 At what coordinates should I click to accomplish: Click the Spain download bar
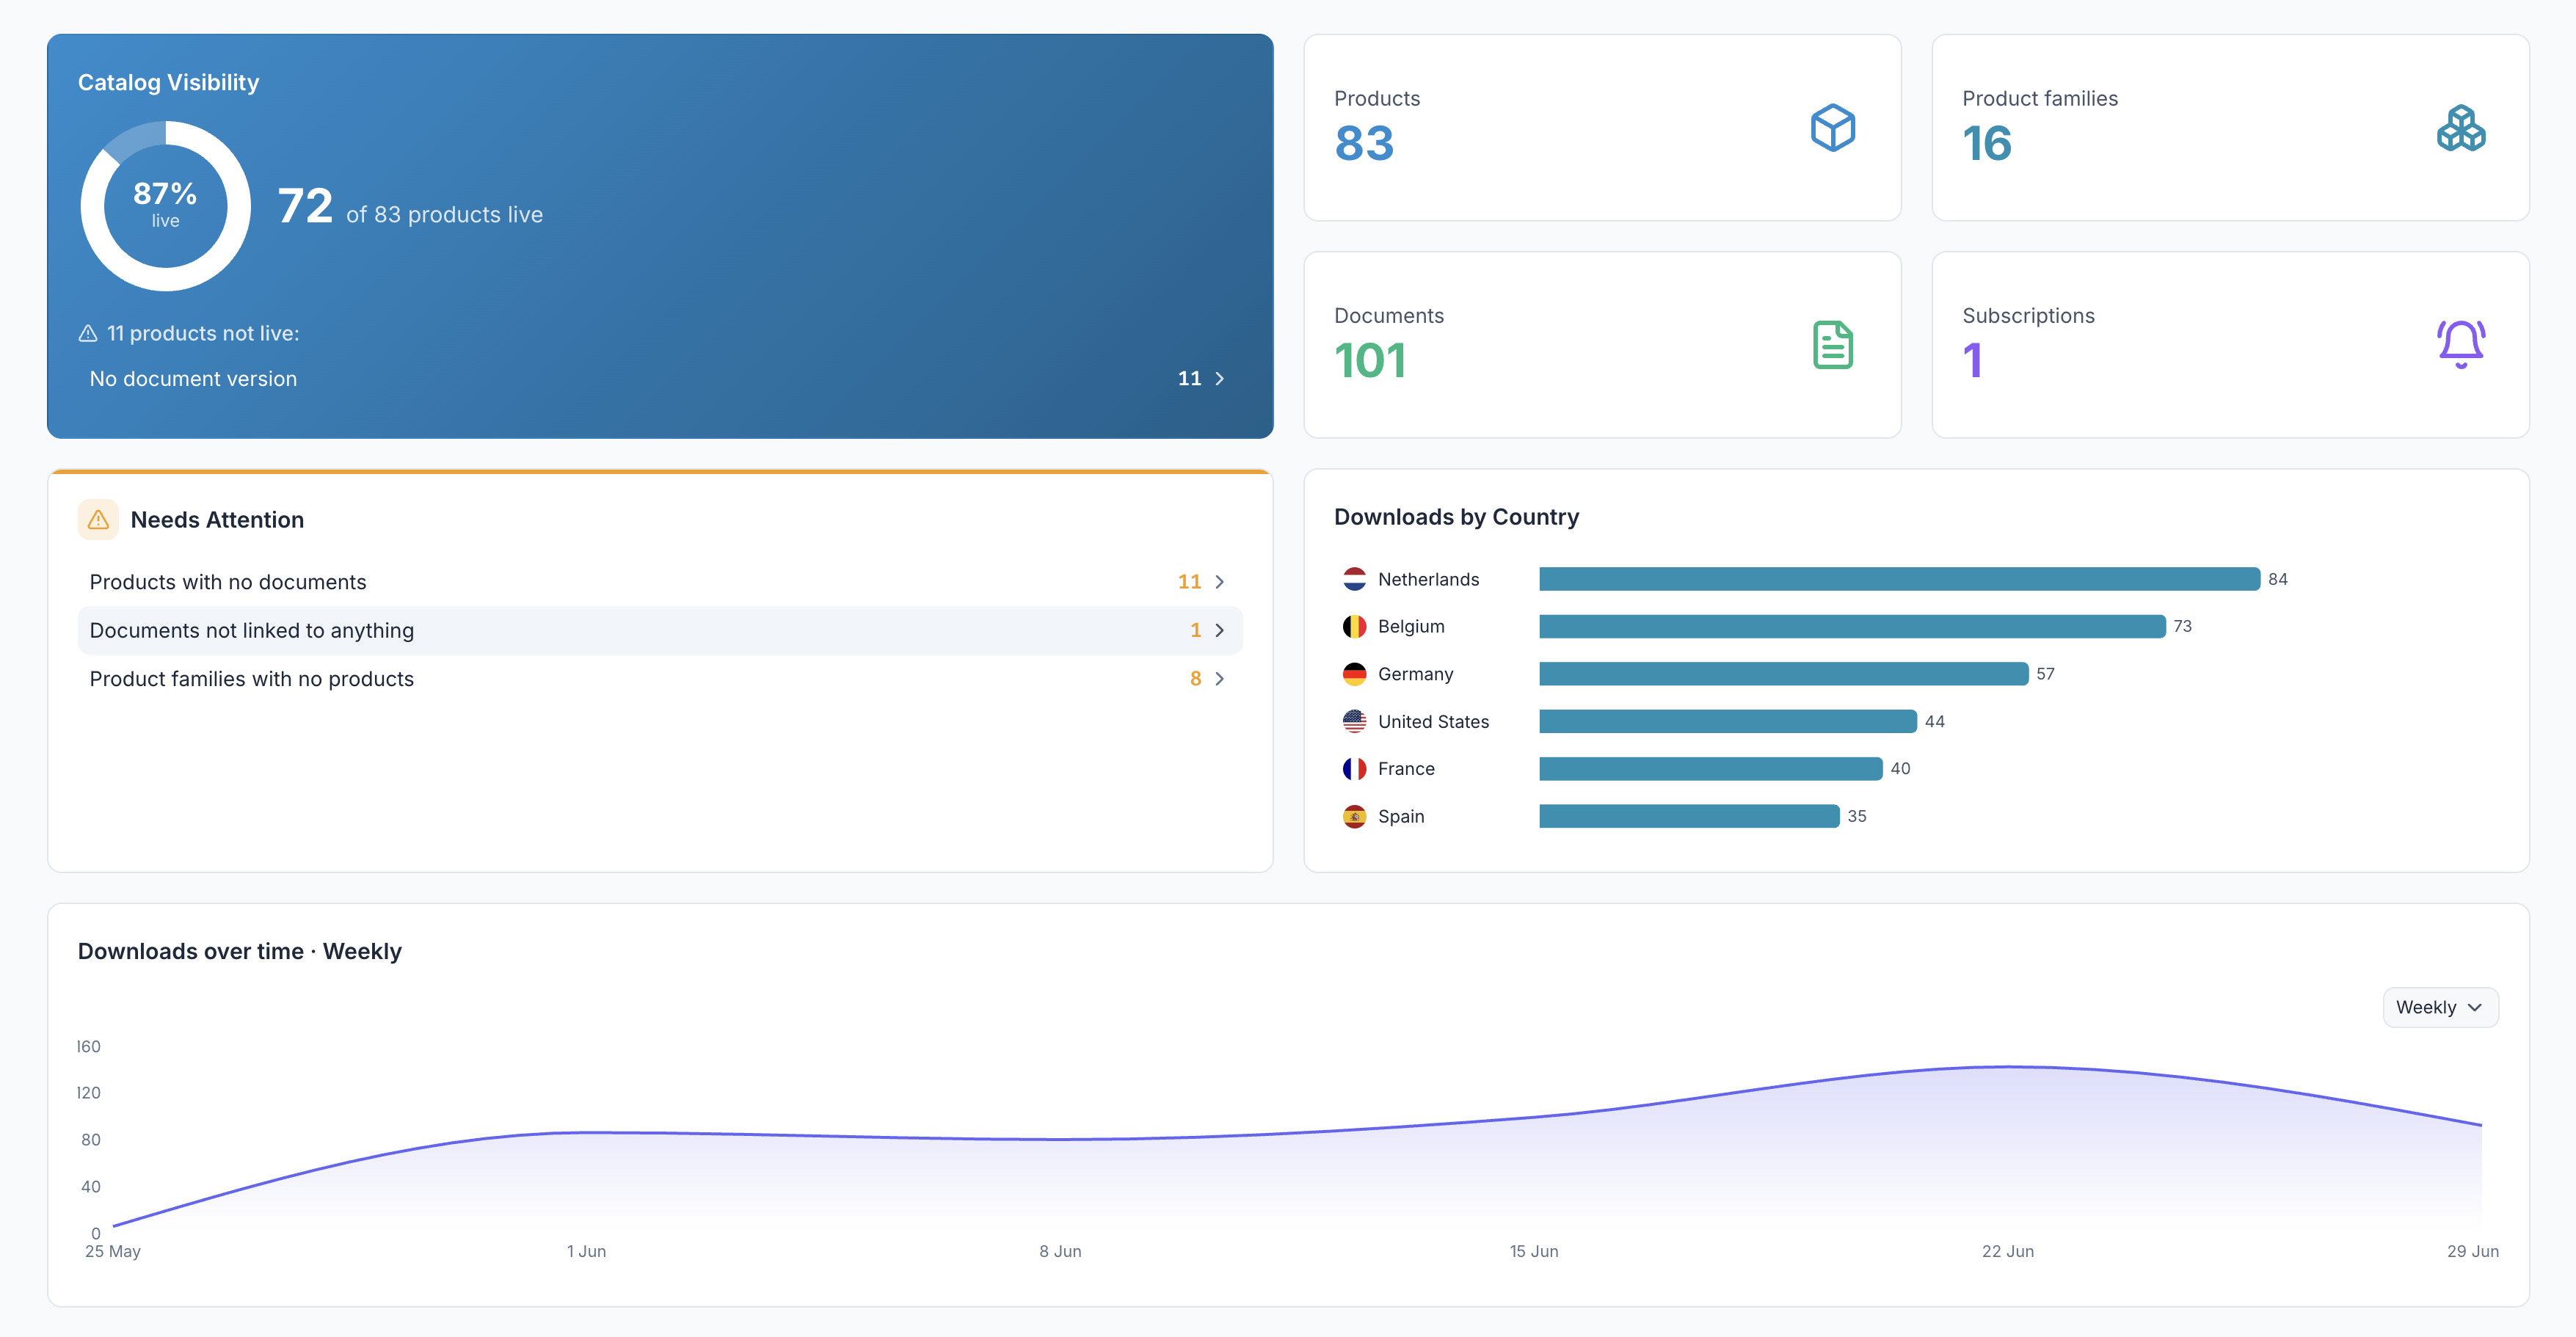[1689, 816]
